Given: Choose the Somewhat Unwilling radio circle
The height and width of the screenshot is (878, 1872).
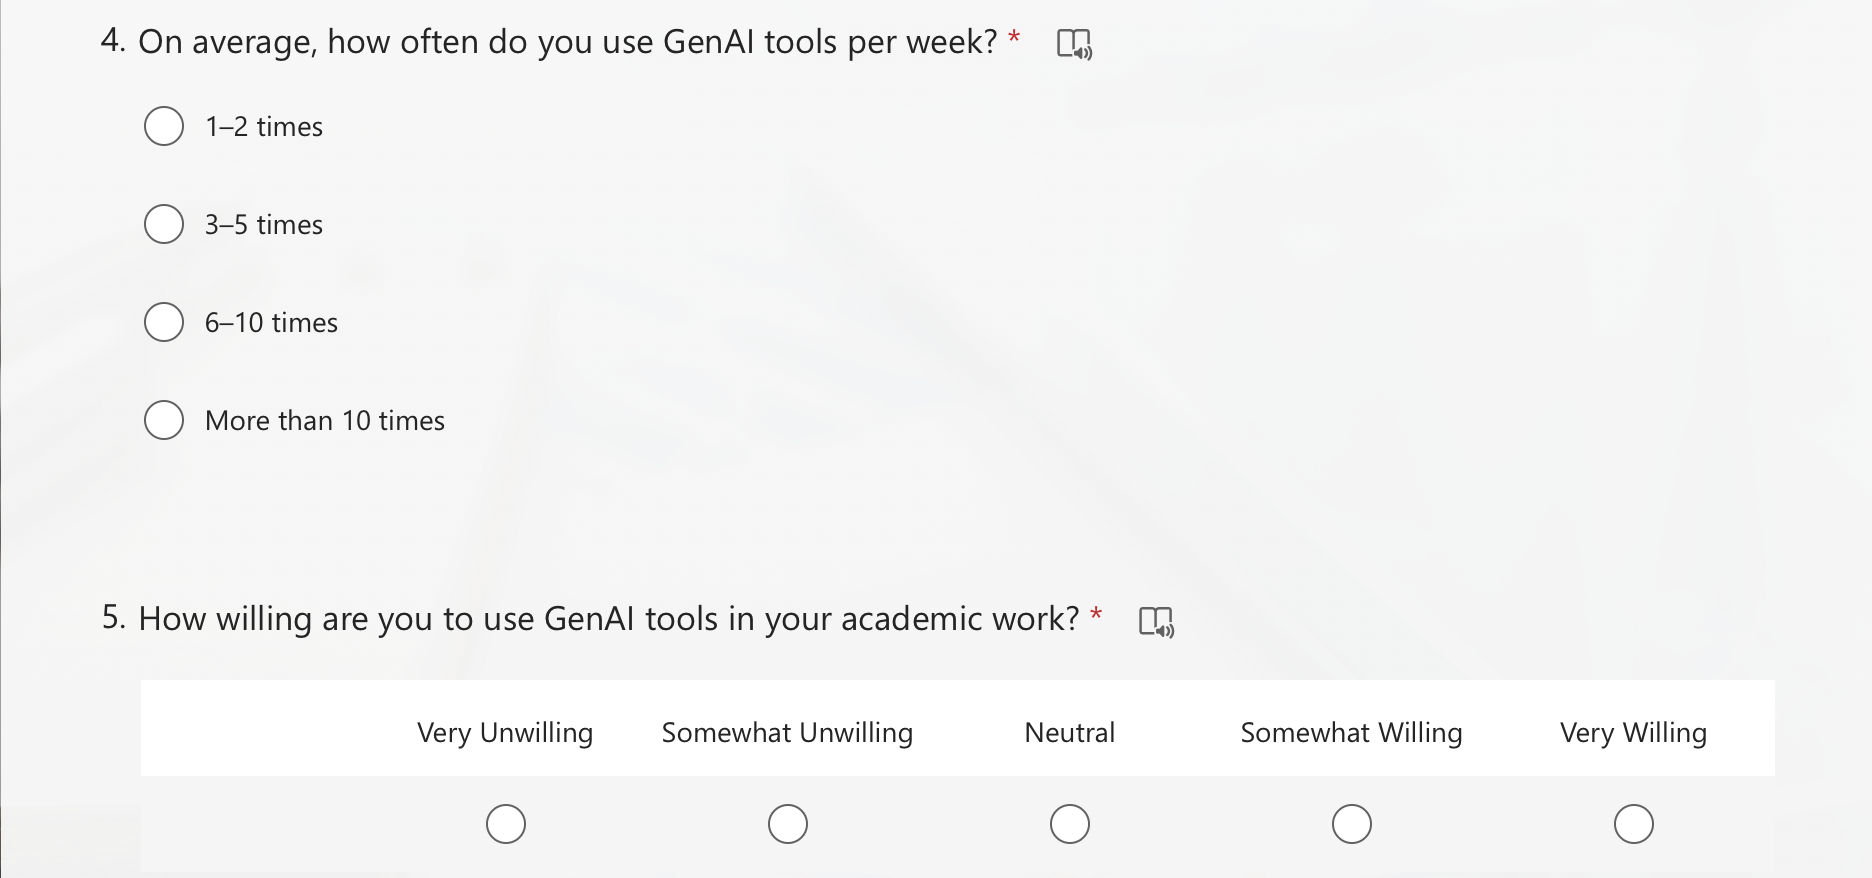Looking at the screenshot, I should tap(788, 824).
